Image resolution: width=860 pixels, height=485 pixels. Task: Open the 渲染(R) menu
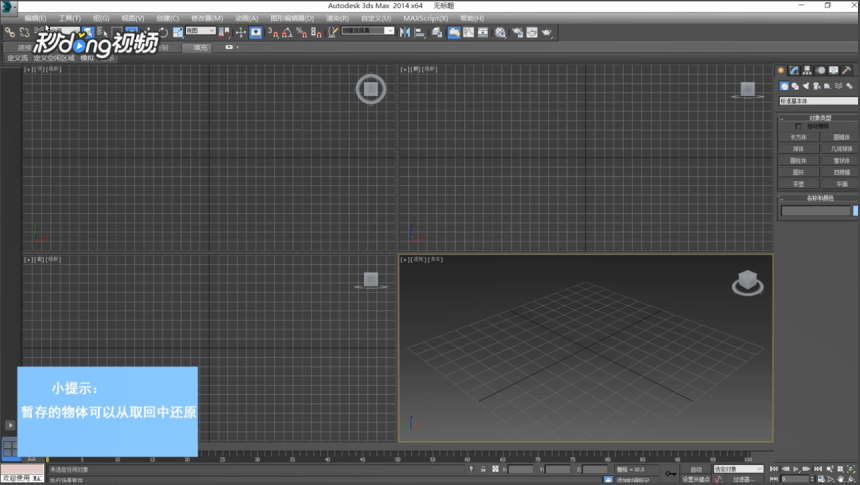337,18
